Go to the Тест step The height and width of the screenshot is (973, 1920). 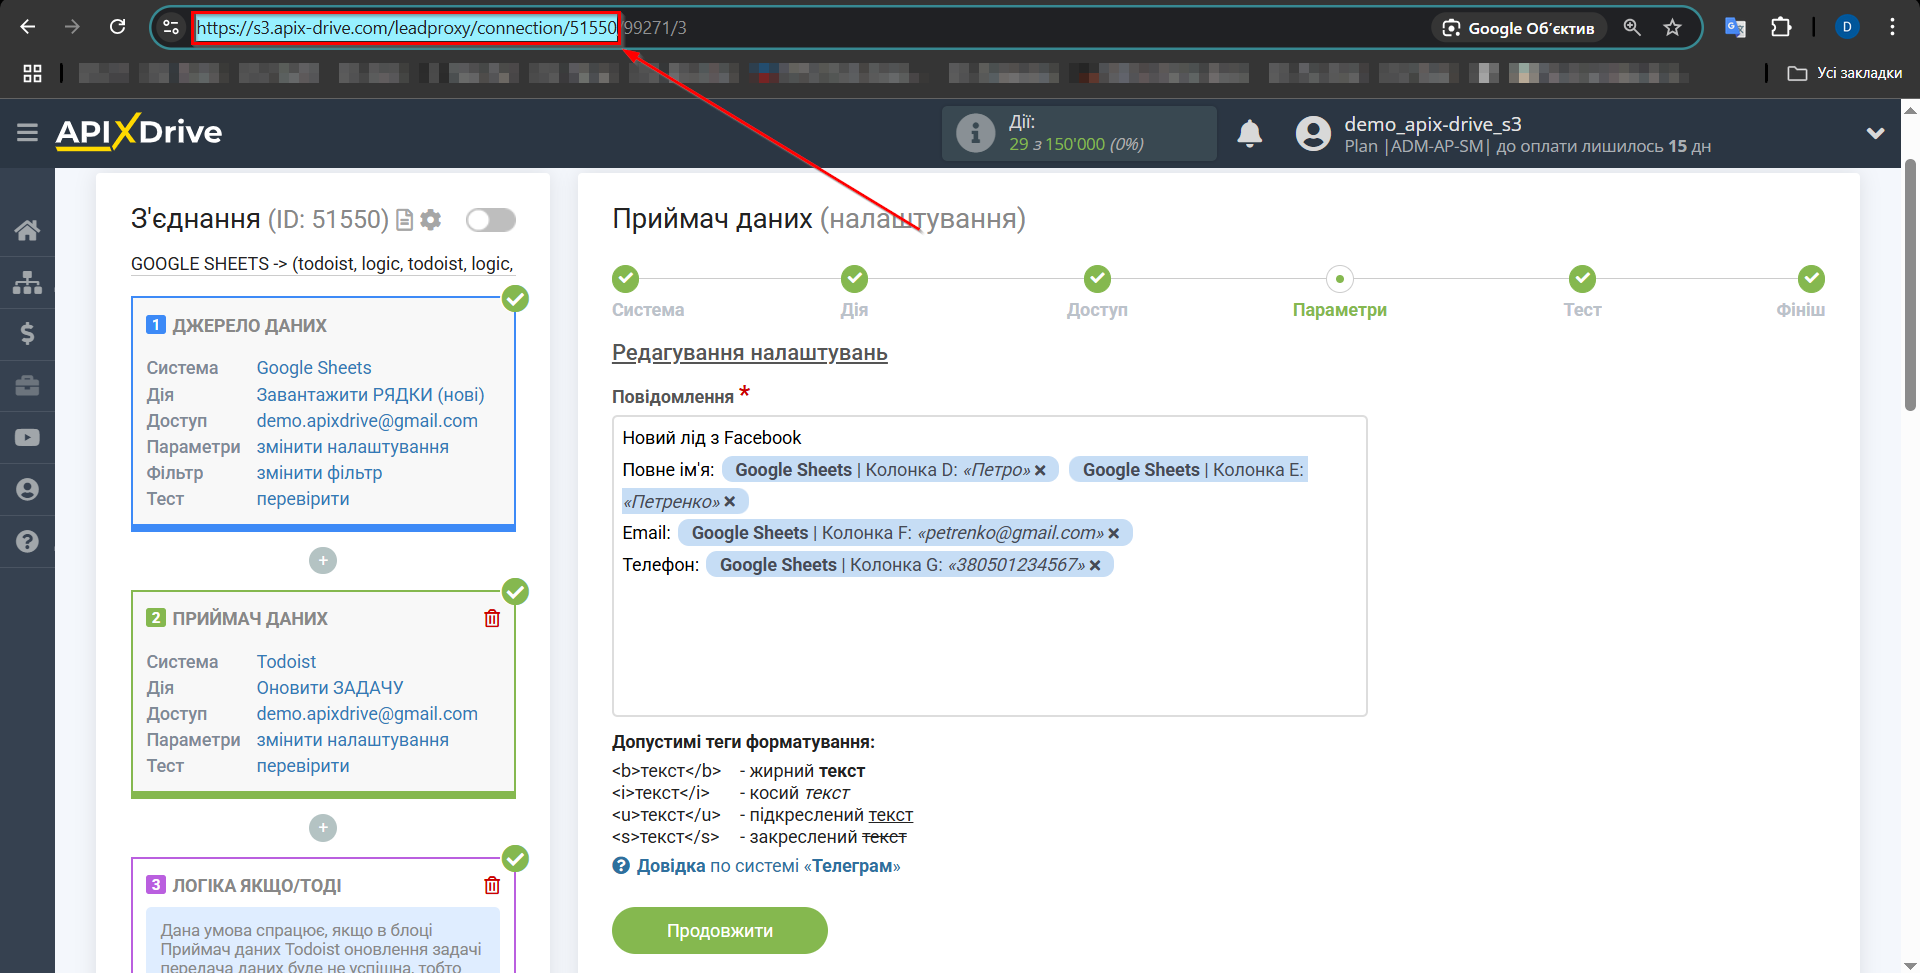pyautogui.click(x=1582, y=279)
